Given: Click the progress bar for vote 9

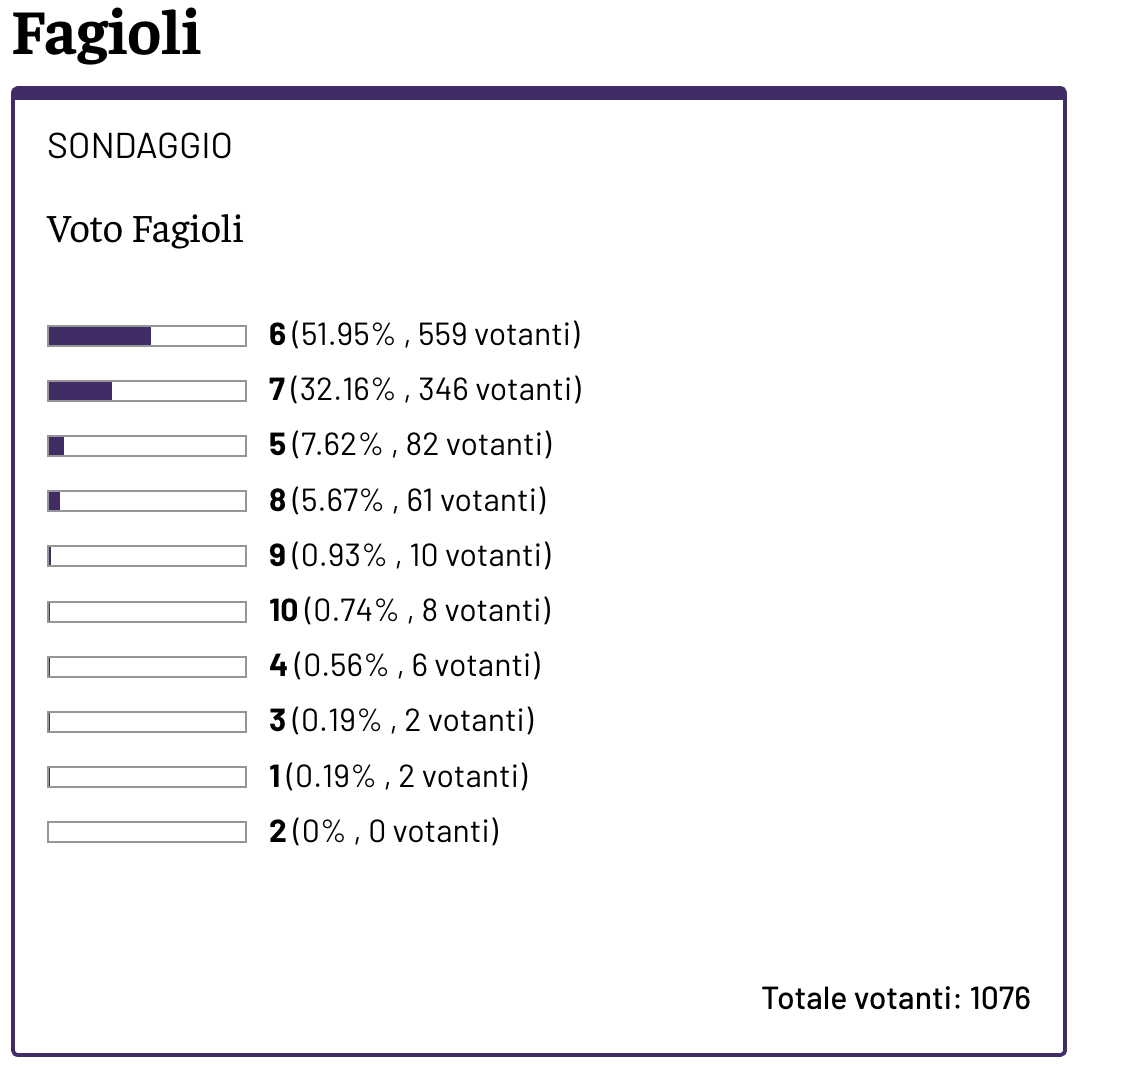Looking at the screenshot, I should pos(147,556).
